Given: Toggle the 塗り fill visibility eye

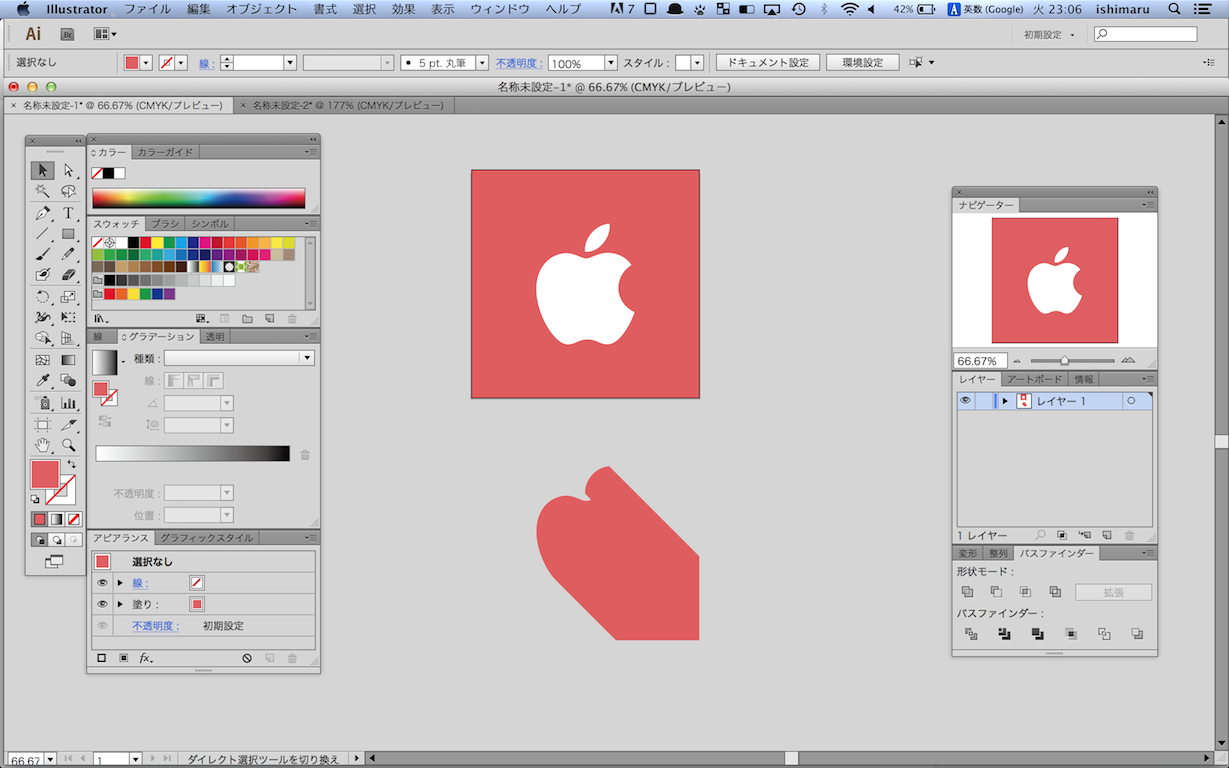Looking at the screenshot, I should click(102, 604).
